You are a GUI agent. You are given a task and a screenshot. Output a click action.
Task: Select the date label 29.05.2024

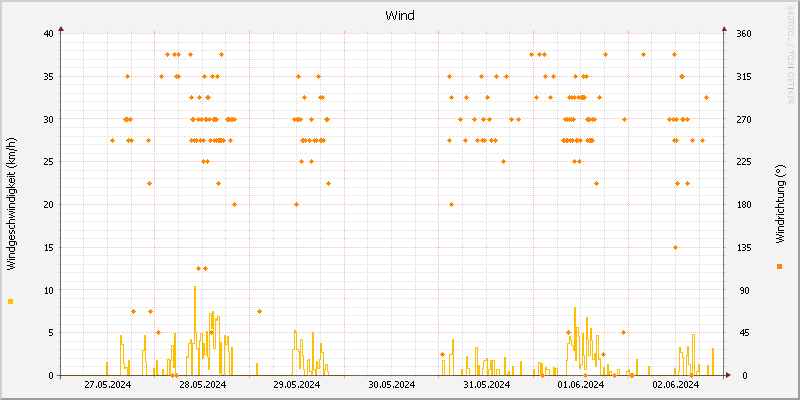[297, 385]
